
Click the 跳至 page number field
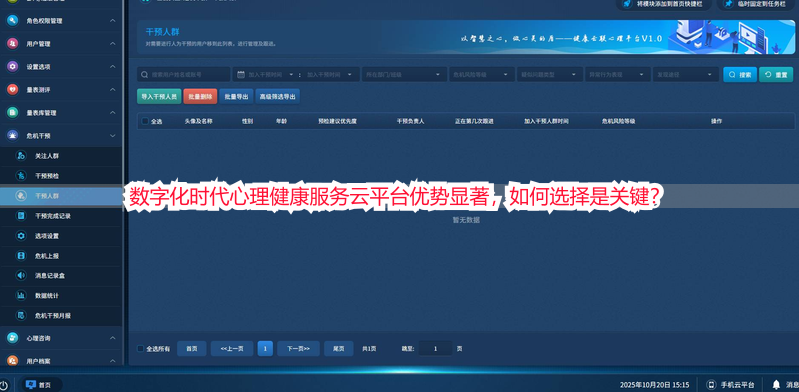(x=435, y=349)
